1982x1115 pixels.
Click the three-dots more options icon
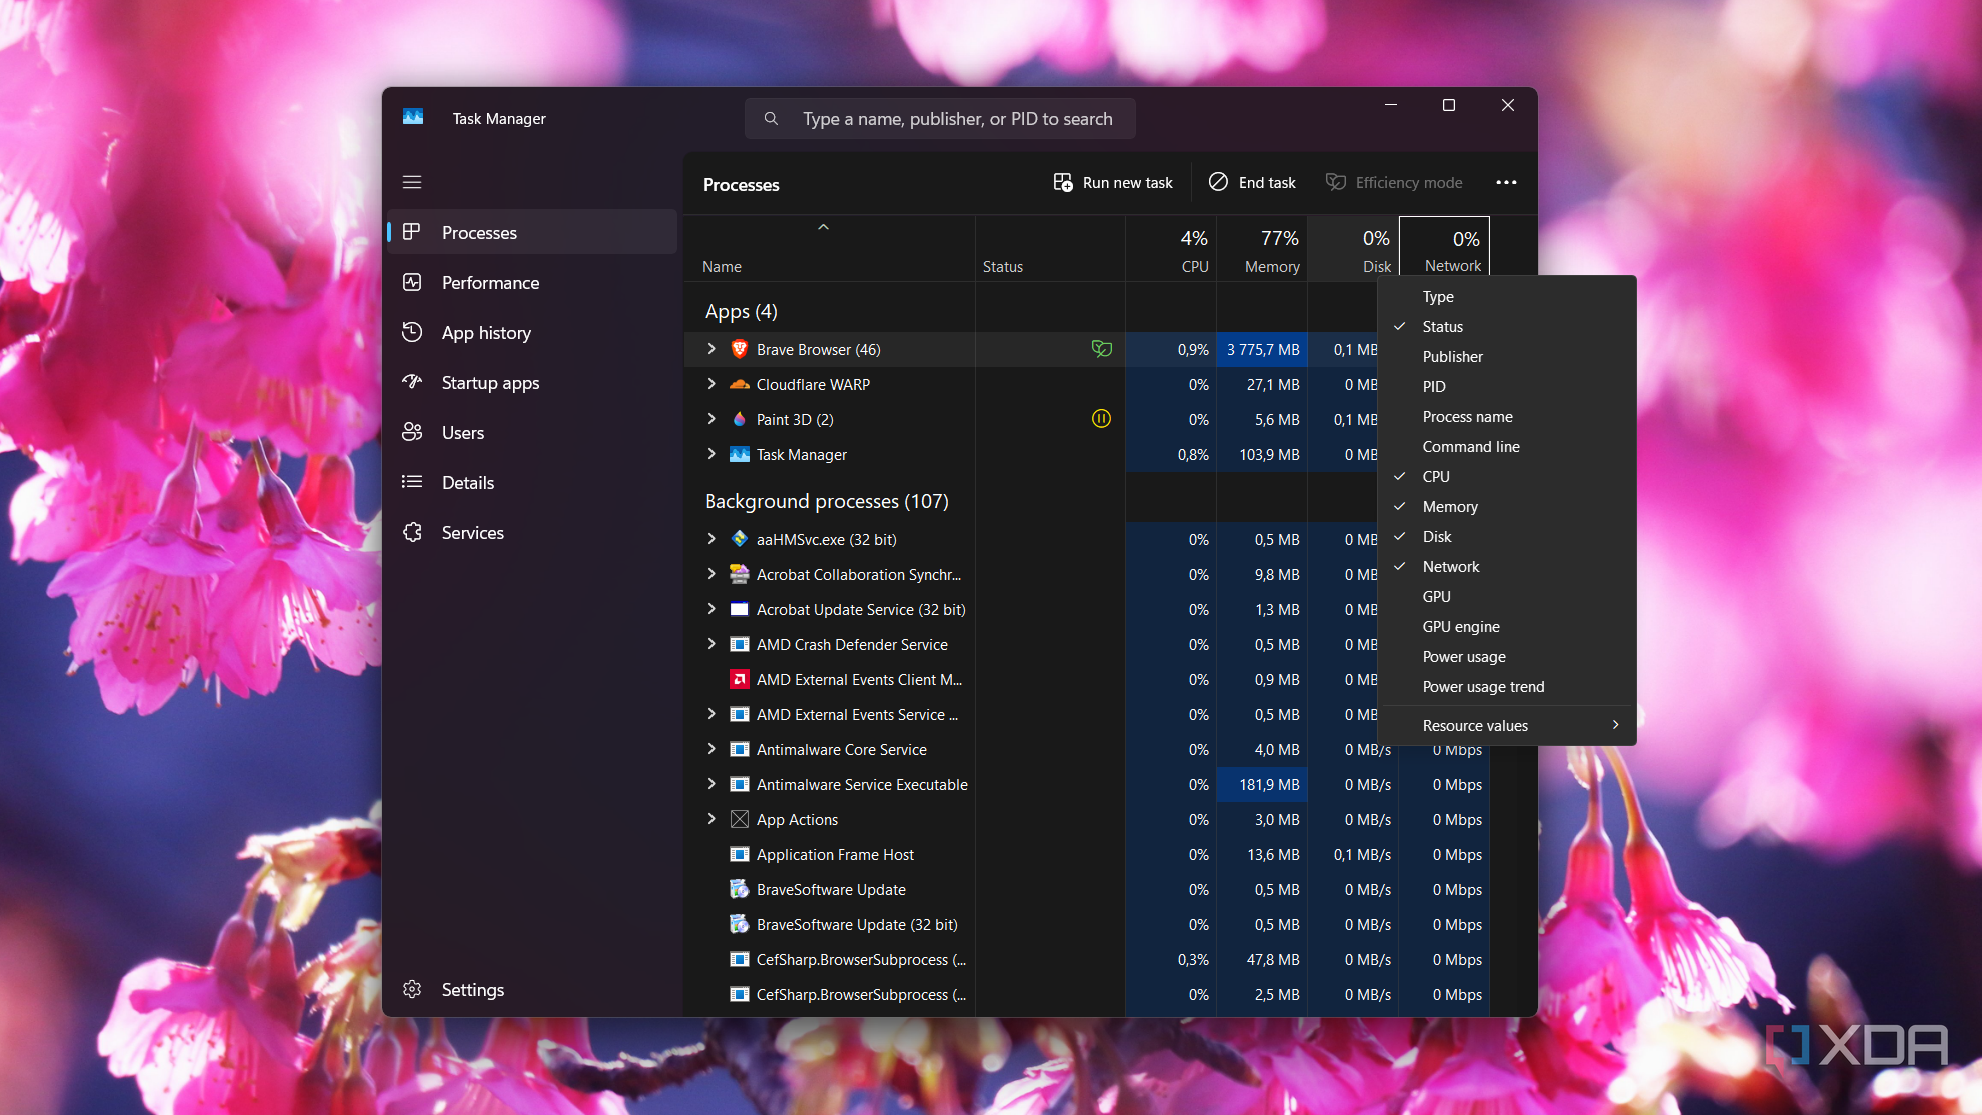1506,182
